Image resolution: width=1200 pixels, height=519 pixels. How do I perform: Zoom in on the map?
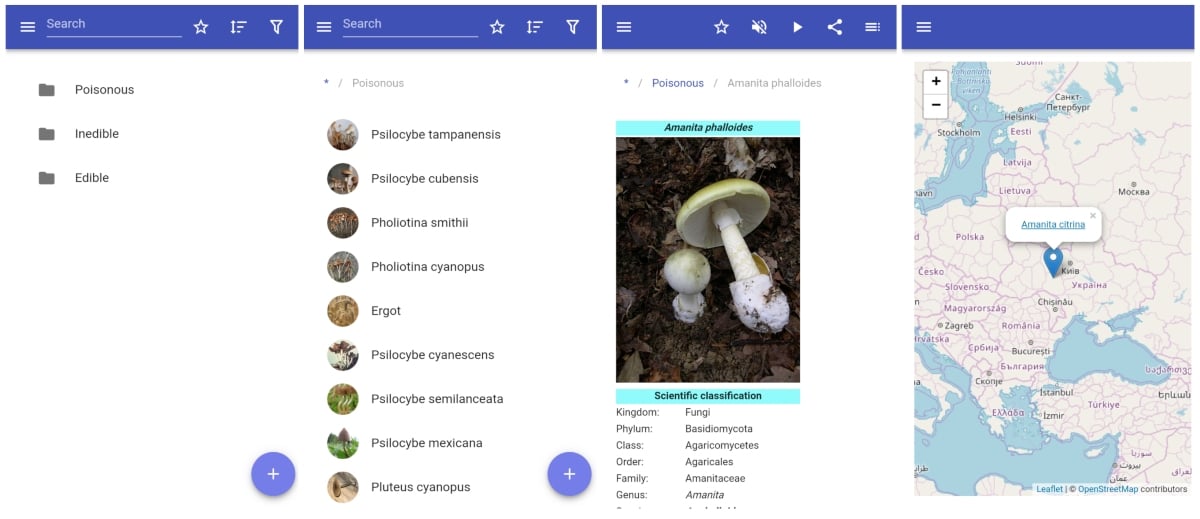tap(936, 82)
